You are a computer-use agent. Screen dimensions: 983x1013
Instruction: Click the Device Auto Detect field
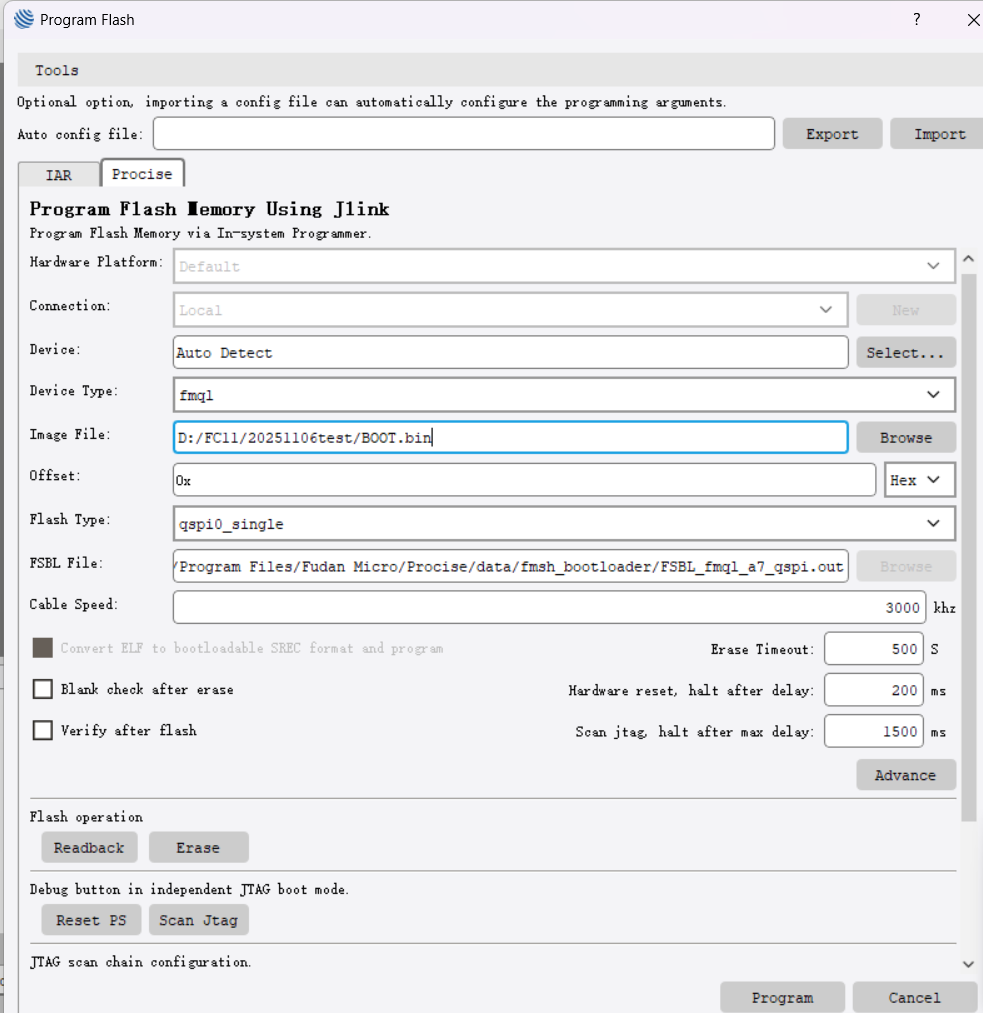(510, 352)
